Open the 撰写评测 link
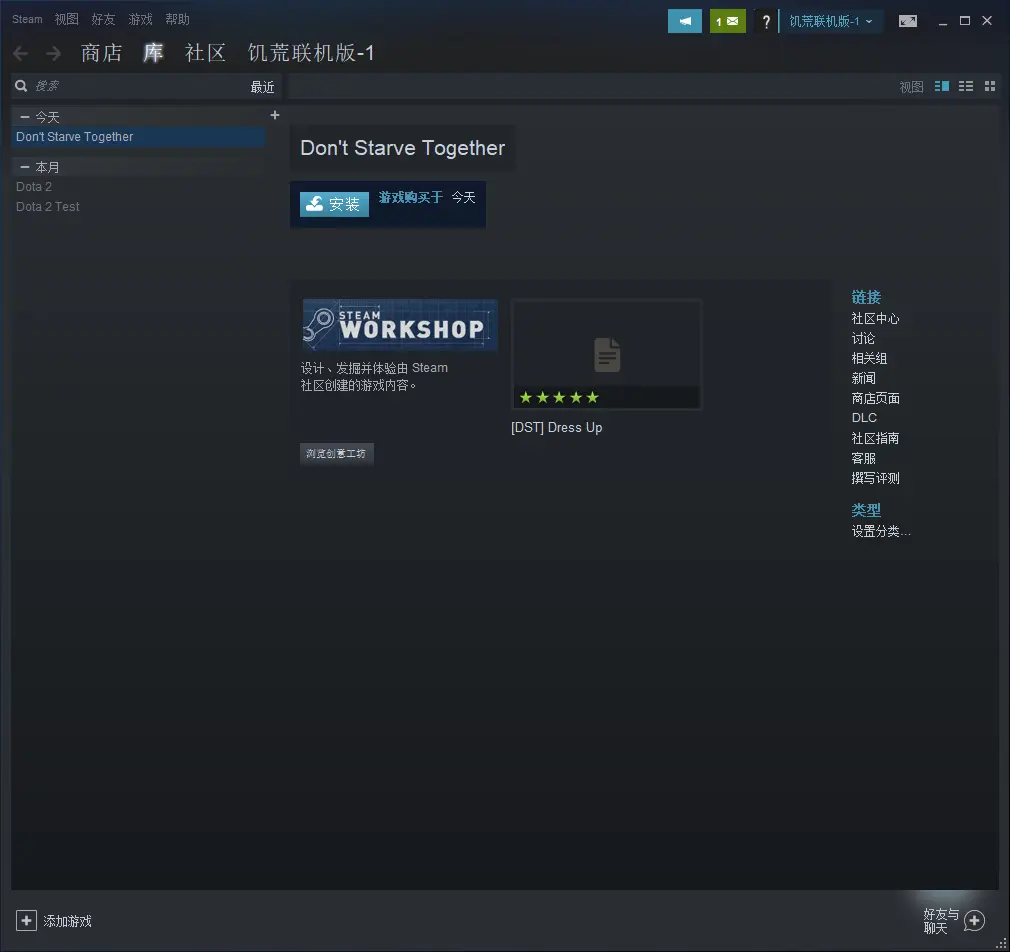 [x=875, y=478]
